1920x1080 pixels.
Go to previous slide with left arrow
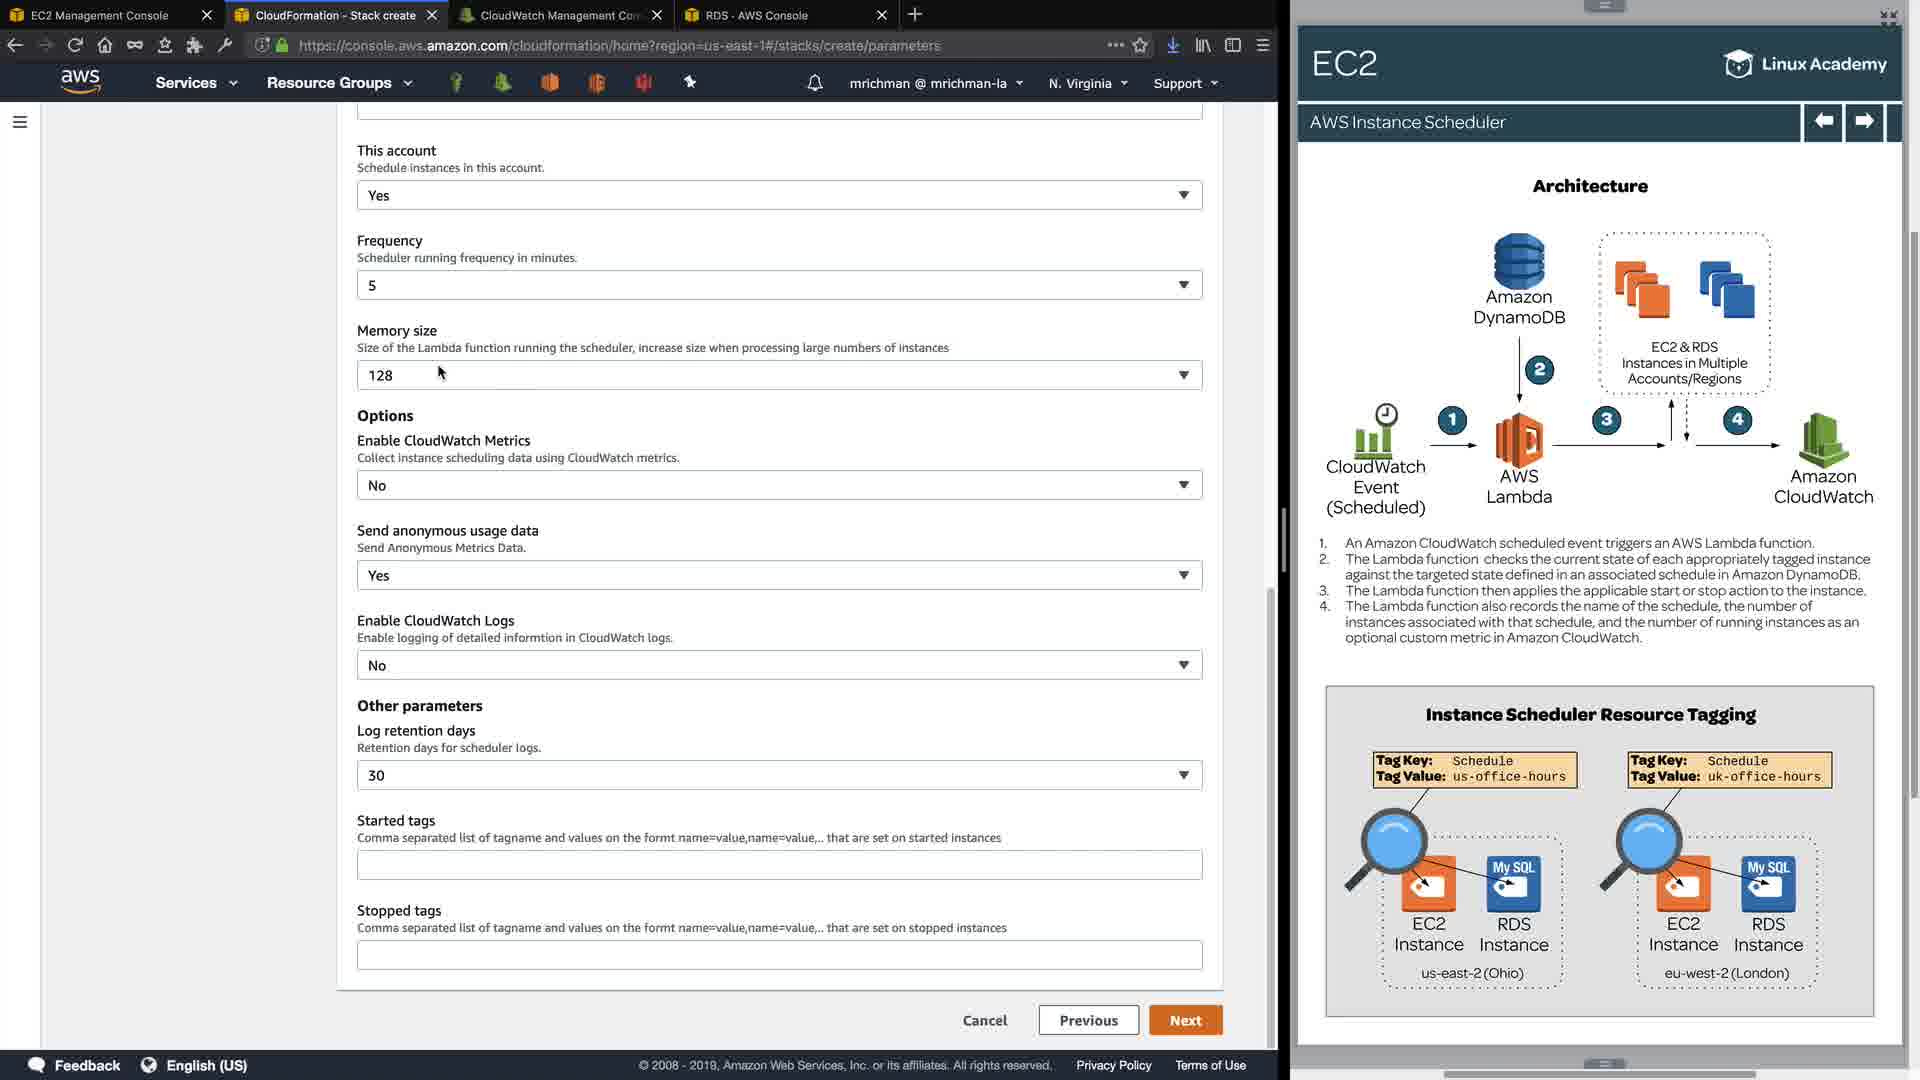click(1823, 121)
